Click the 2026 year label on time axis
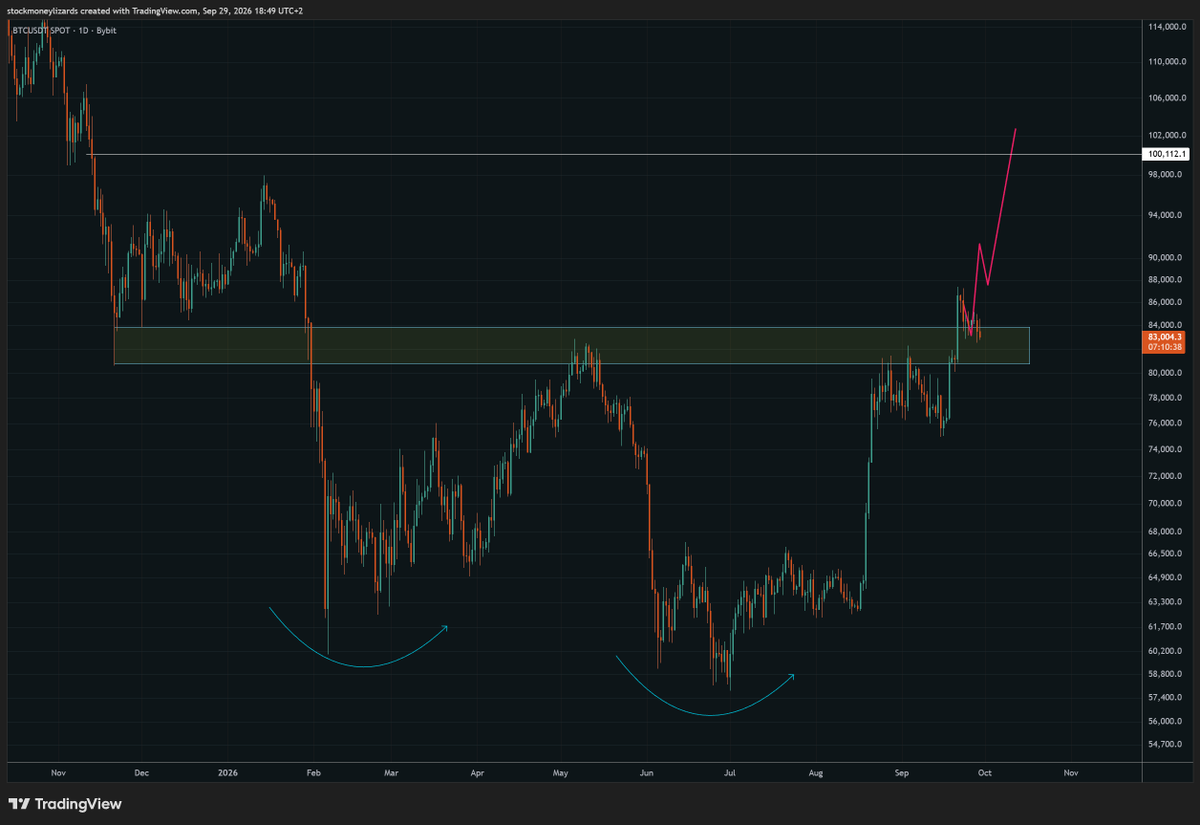 click(228, 773)
